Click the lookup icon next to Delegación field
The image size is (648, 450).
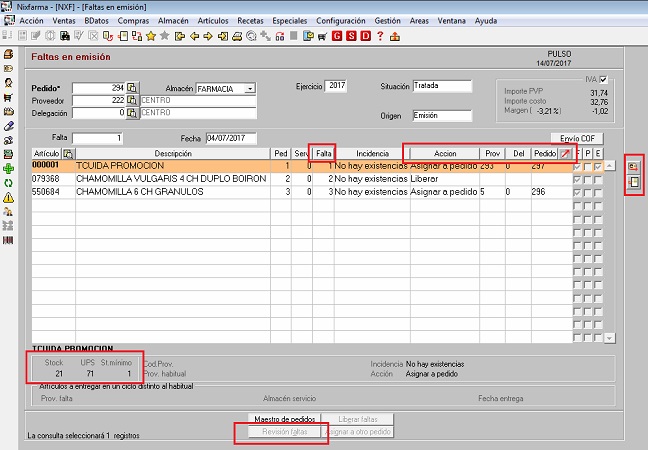point(132,113)
